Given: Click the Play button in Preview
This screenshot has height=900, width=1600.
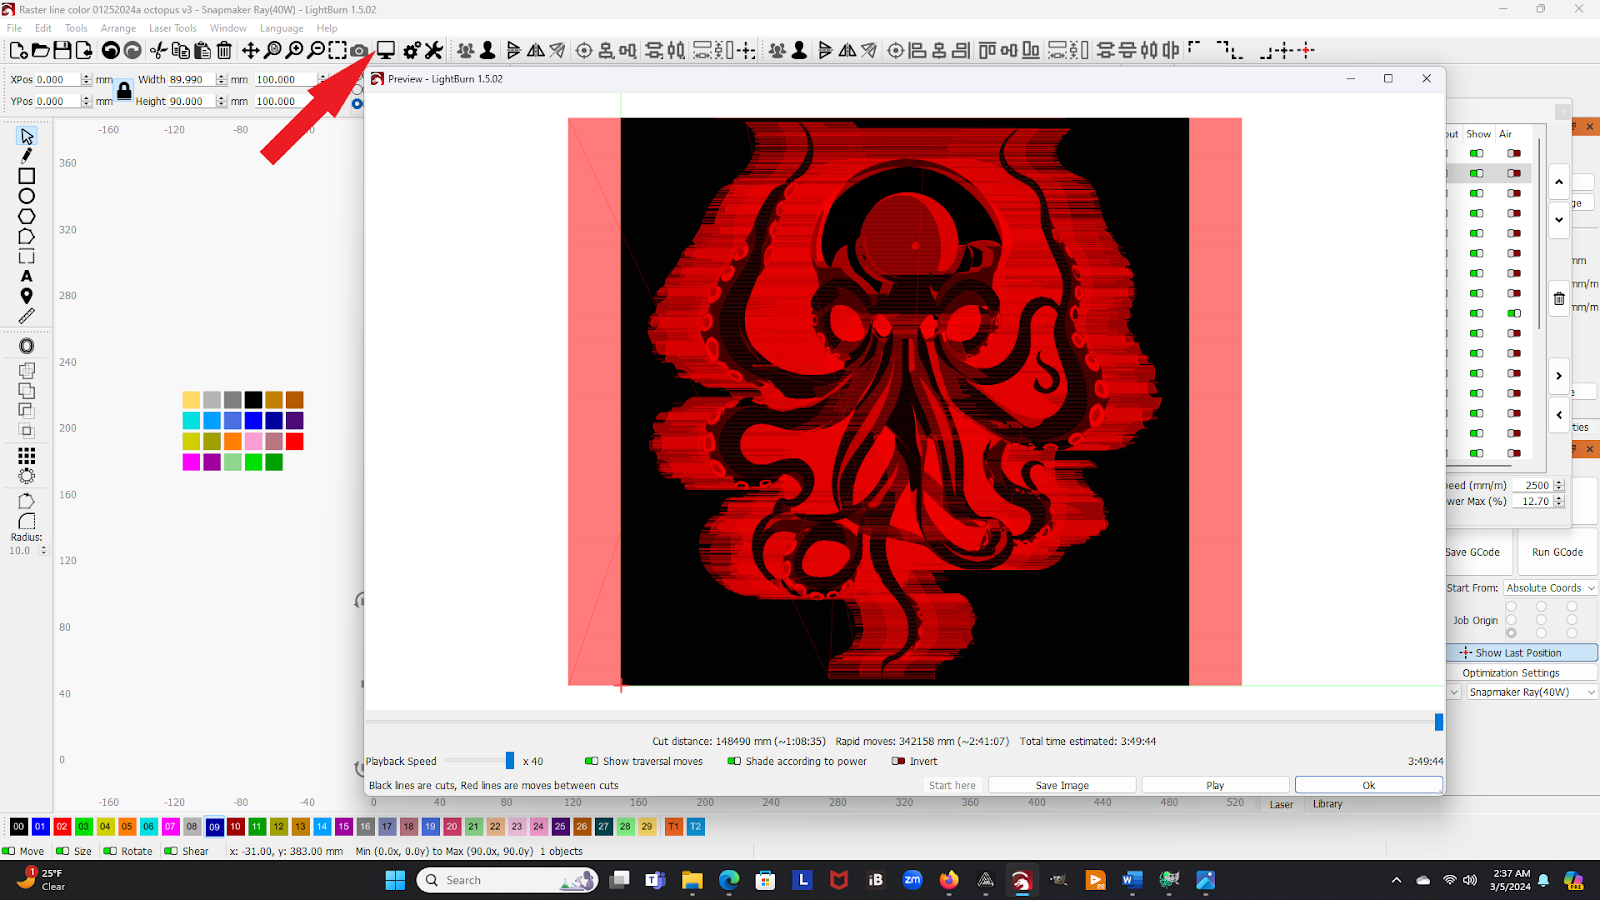Looking at the screenshot, I should coord(1215,785).
